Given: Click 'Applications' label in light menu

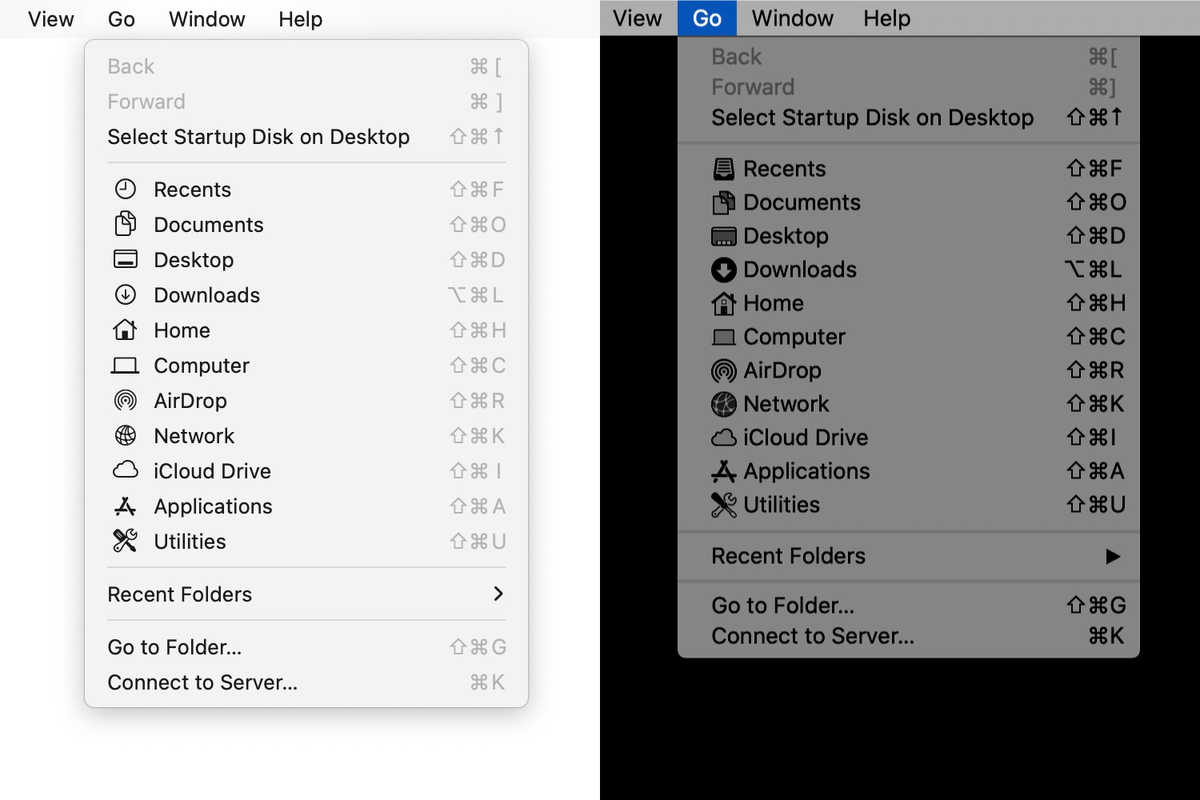Looking at the screenshot, I should (213, 506).
